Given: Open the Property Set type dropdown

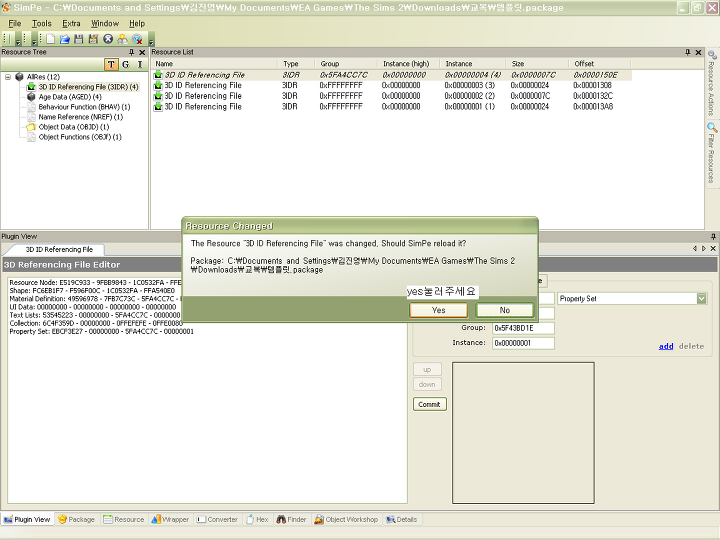Looking at the screenshot, I should point(701,298).
